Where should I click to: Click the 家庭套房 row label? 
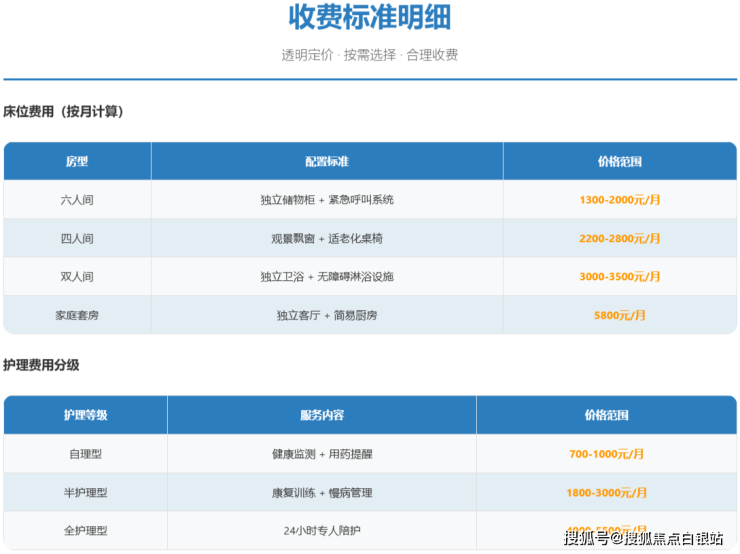click(77, 315)
